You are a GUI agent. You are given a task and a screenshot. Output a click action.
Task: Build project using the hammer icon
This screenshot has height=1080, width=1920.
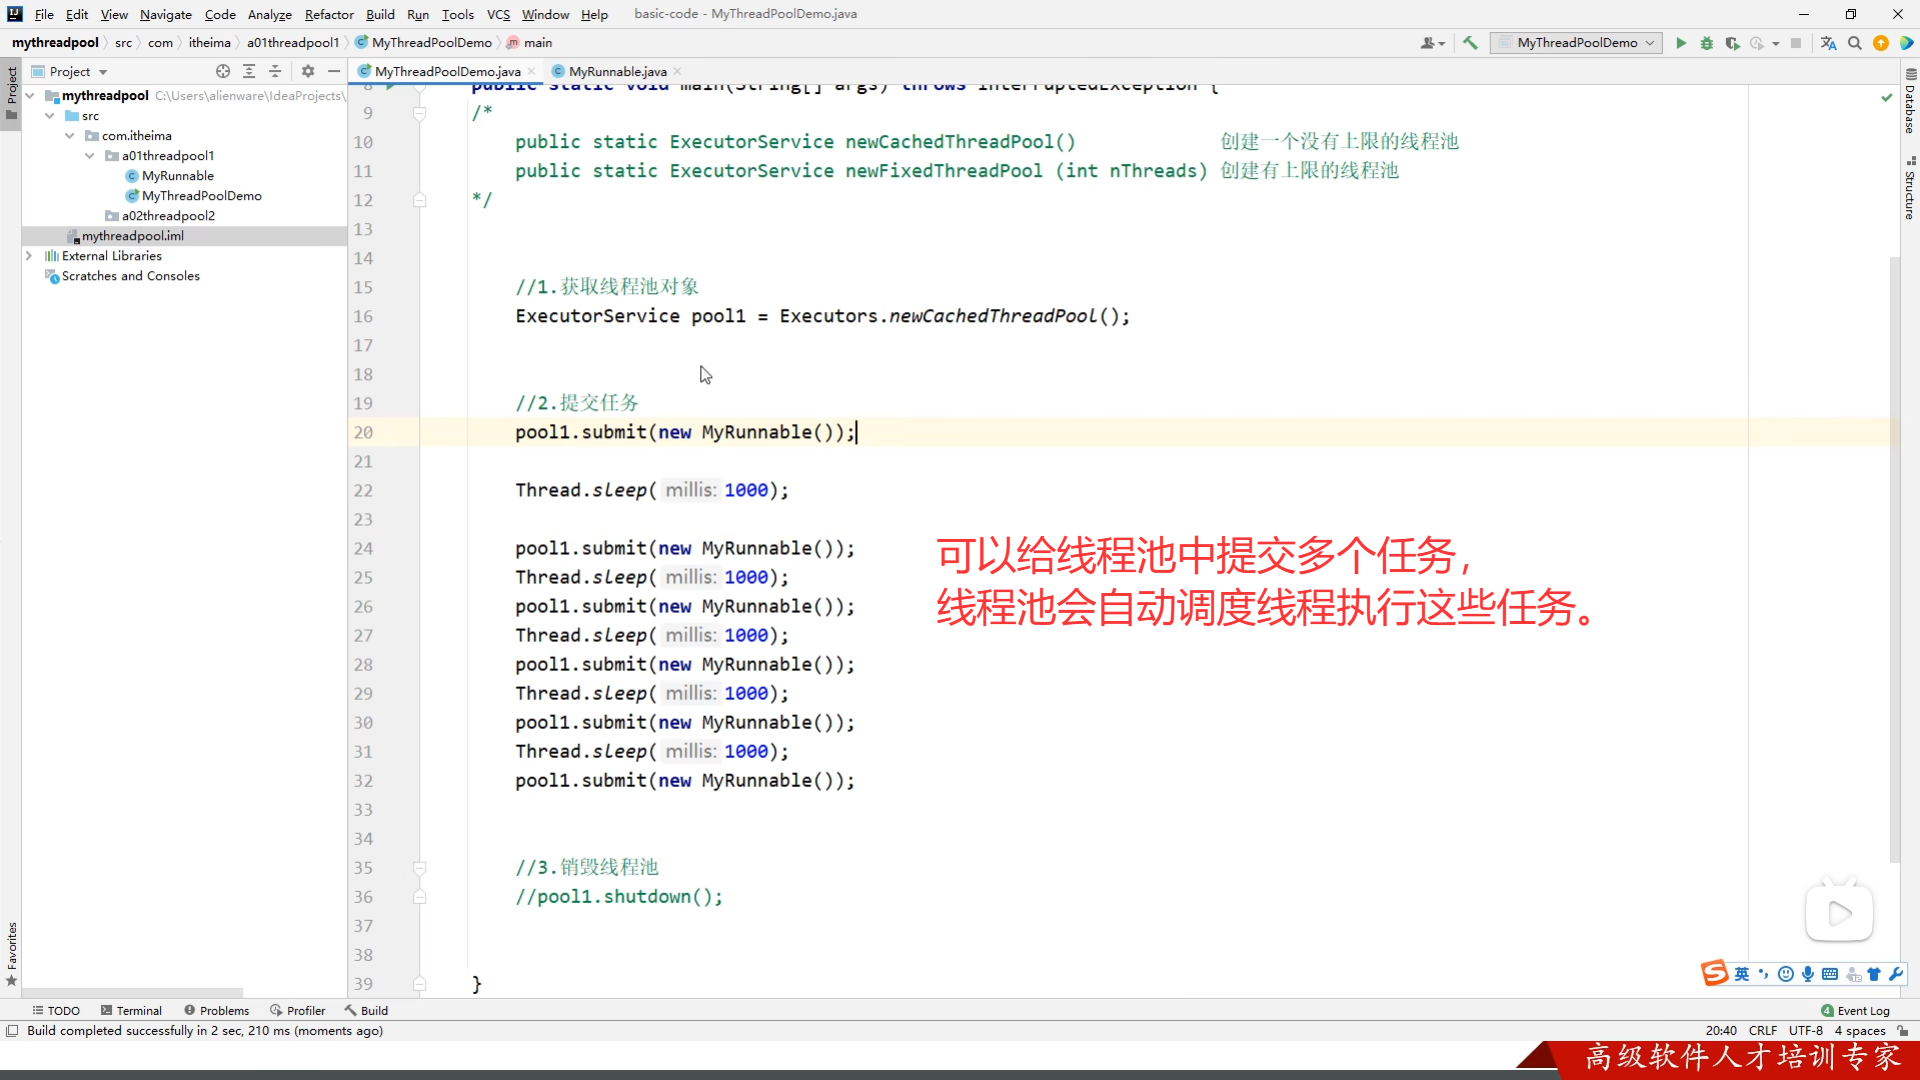click(x=1470, y=43)
